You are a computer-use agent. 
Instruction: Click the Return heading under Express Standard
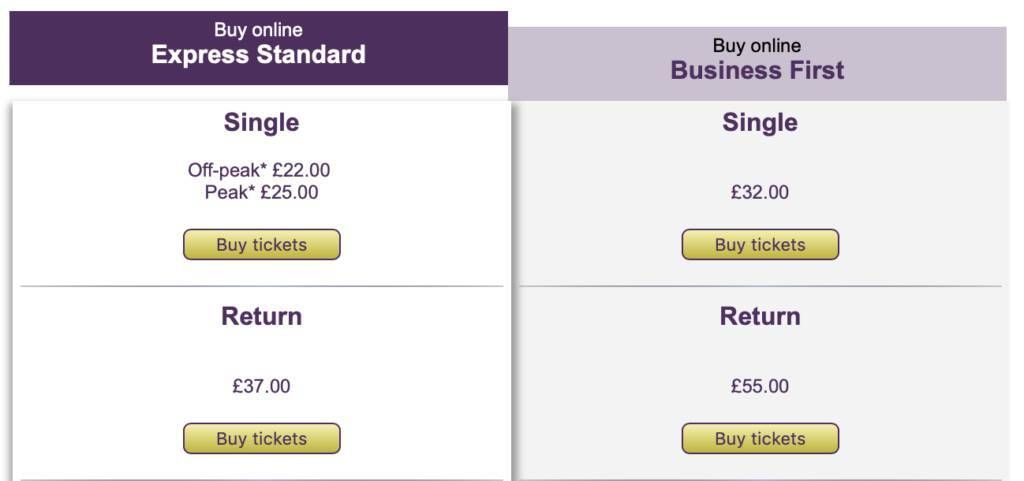click(x=261, y=317)
